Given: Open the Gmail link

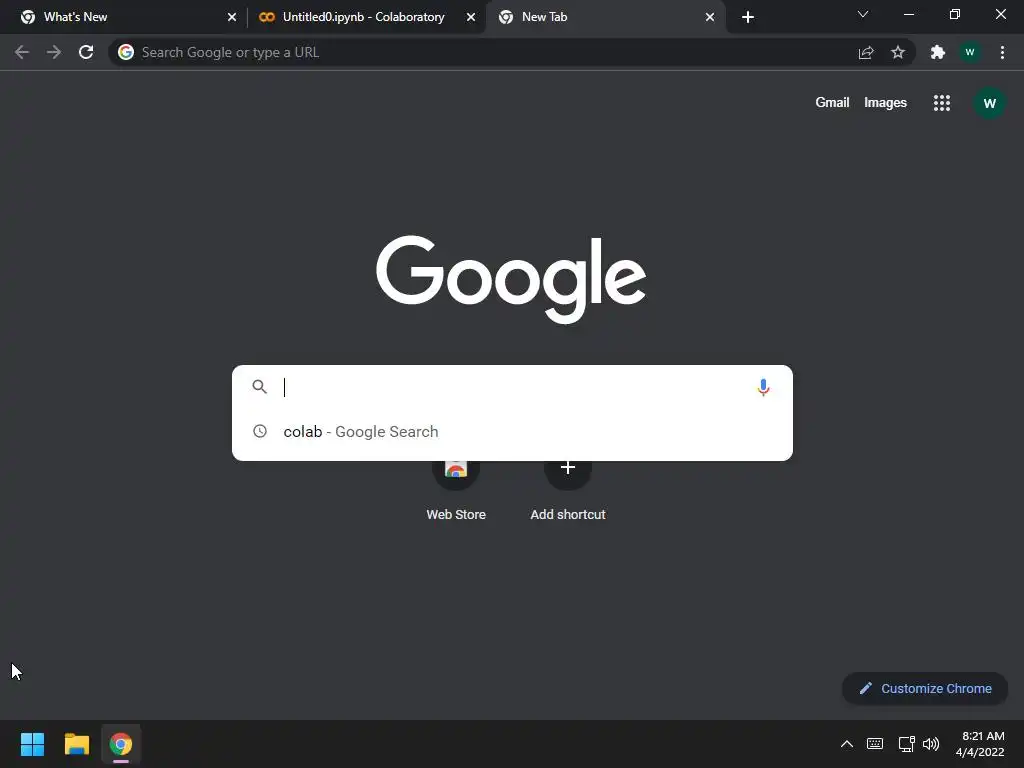Looking at the screenshot, I should (x=832, y=103).
